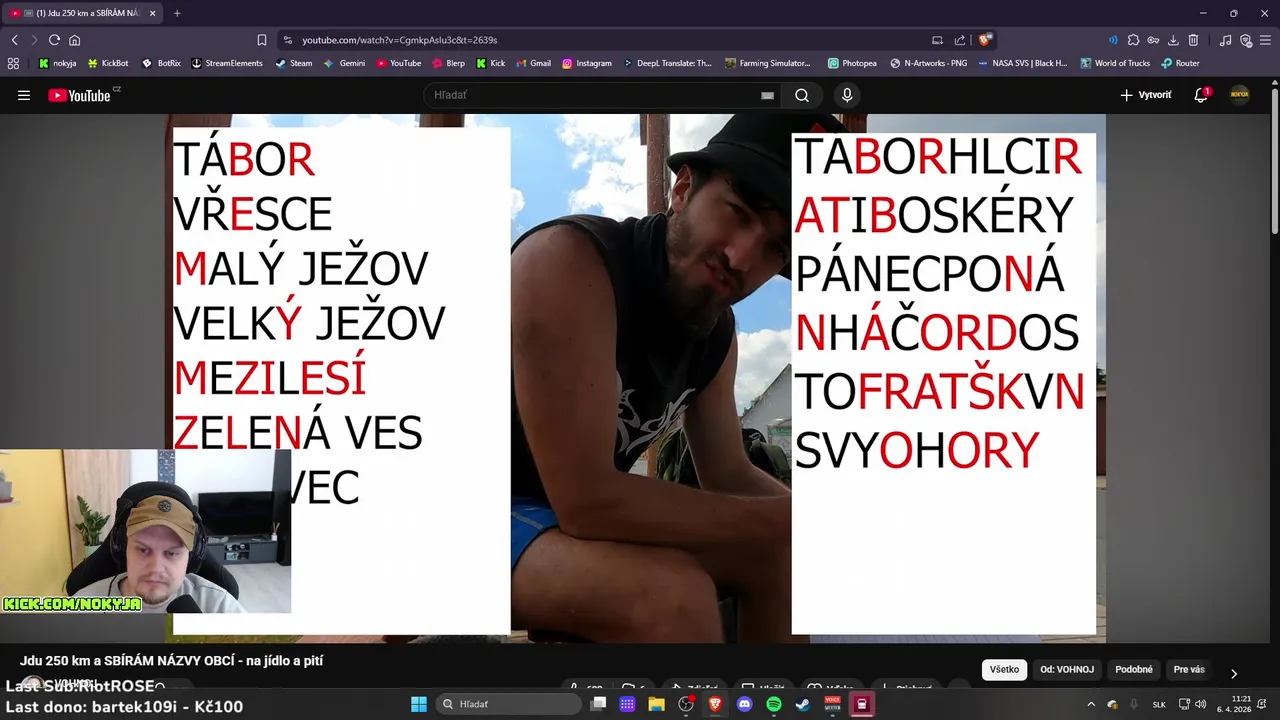The image size is (1280, 720).
Task: Start voice search with the microphone
Action: [x=847, y=95]
